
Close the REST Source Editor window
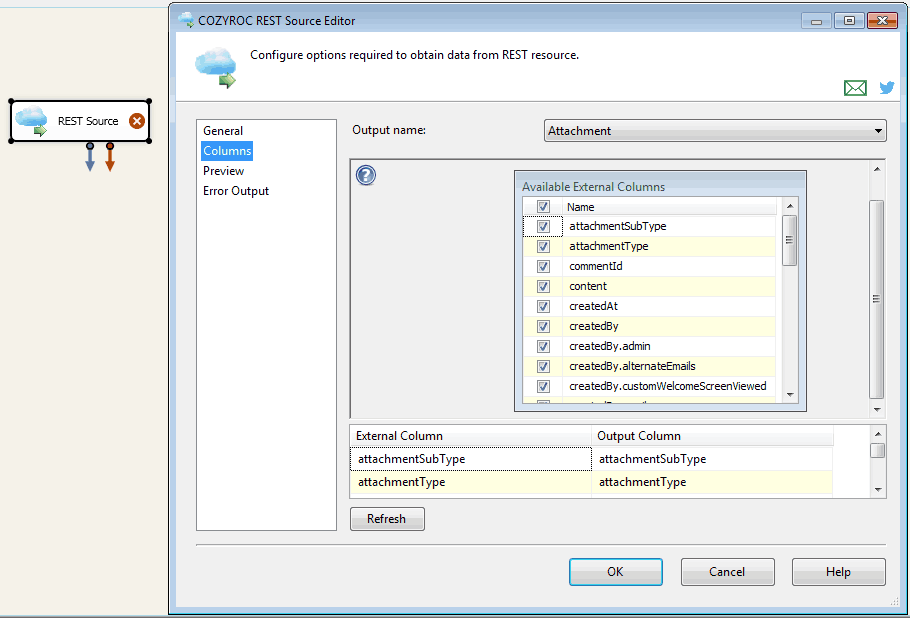pos(882,21)
